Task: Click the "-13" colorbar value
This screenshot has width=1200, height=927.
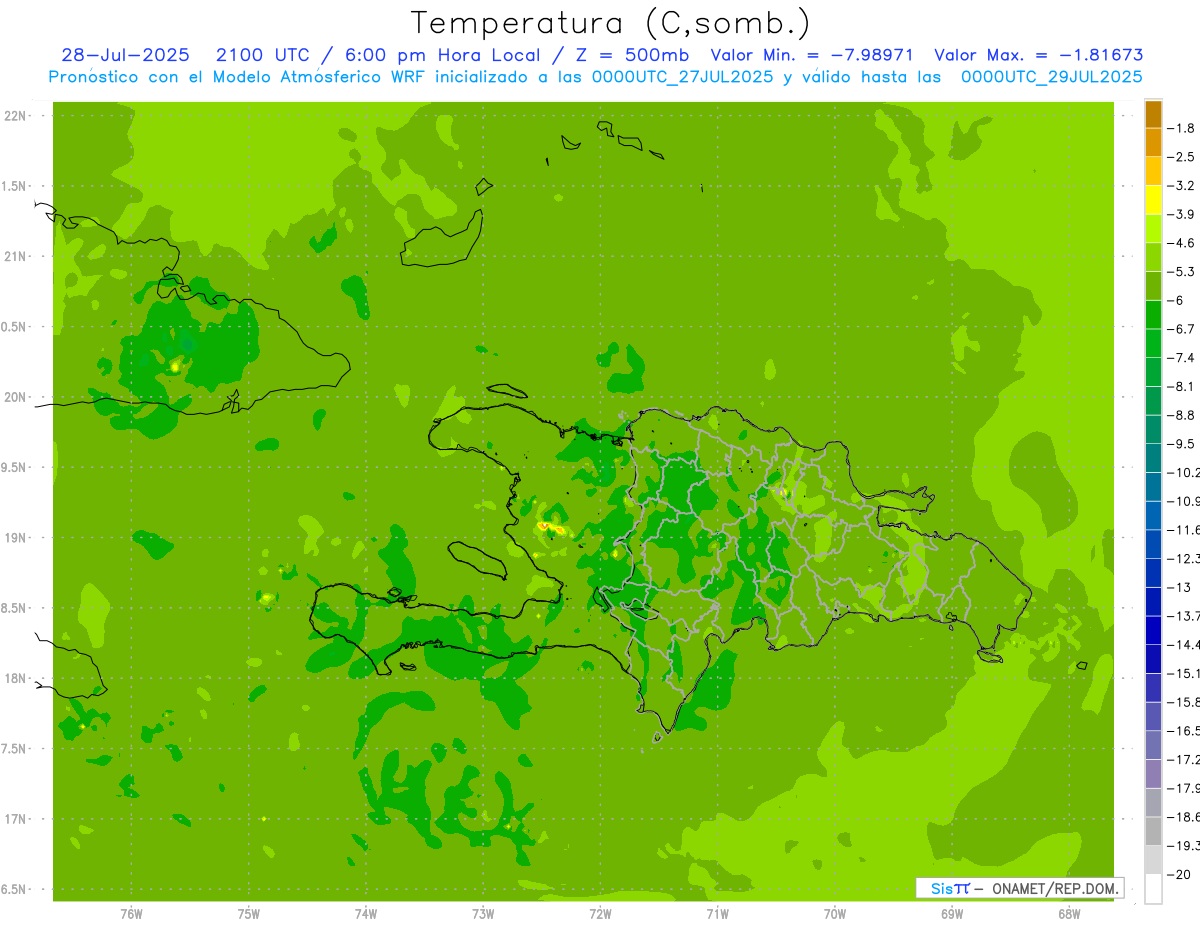Action: [1177, 587]
